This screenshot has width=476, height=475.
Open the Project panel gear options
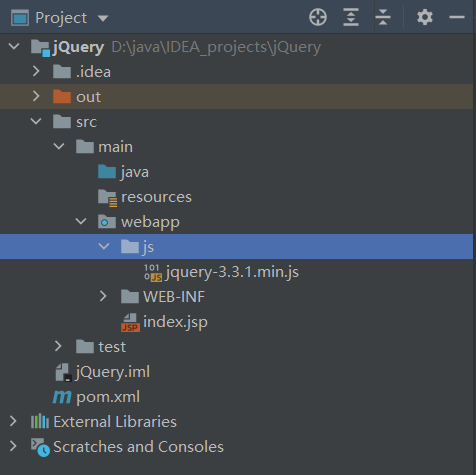click(x=425, y=17)
